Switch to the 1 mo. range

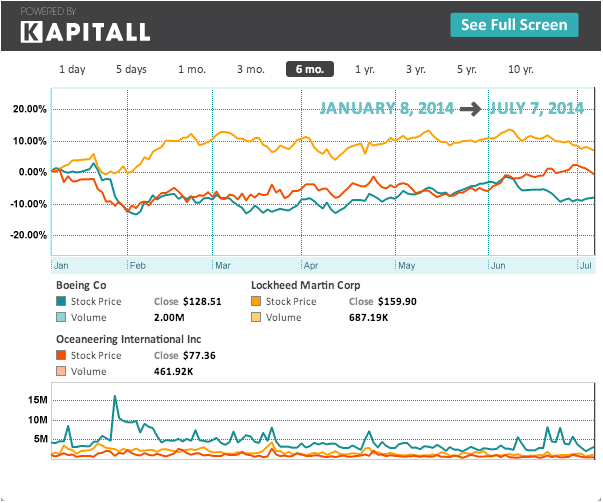pos(192,69)
